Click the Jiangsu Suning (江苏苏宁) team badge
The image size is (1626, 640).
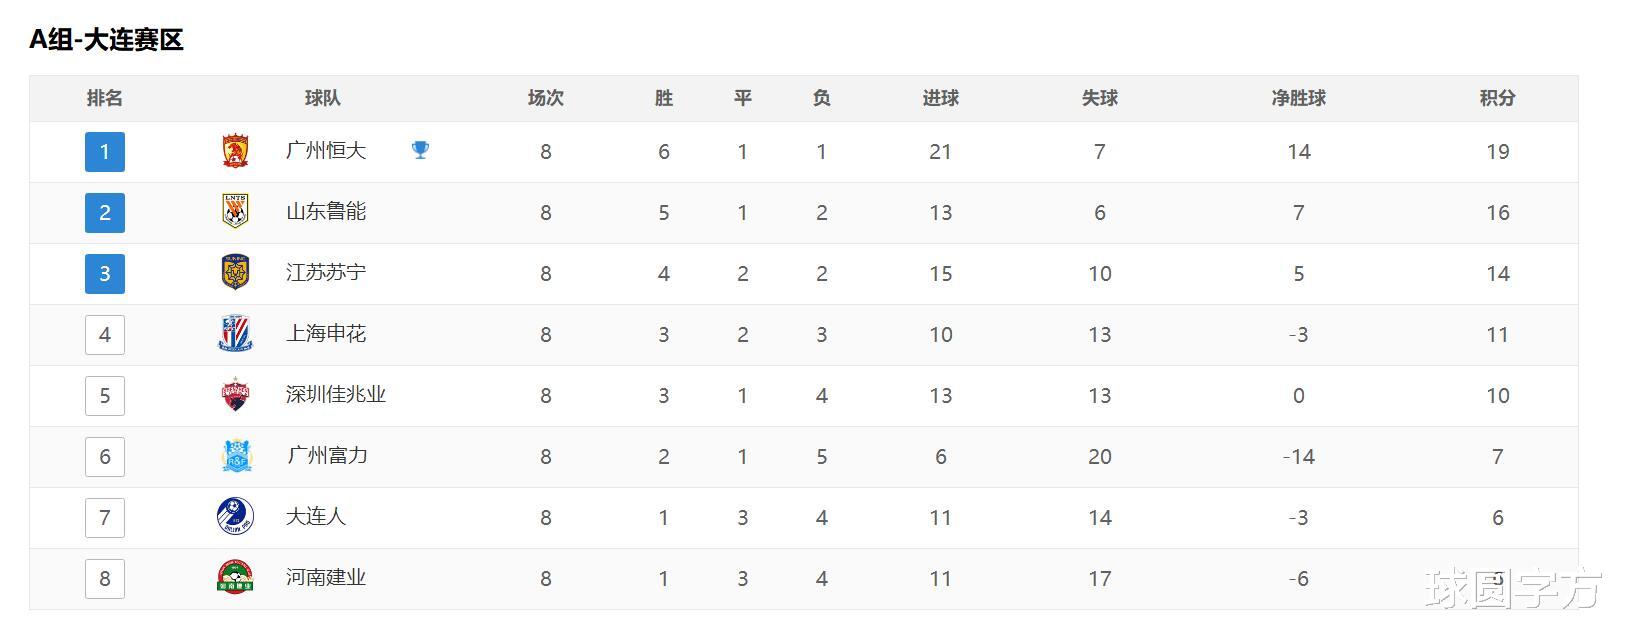click(x=235, y=273)
